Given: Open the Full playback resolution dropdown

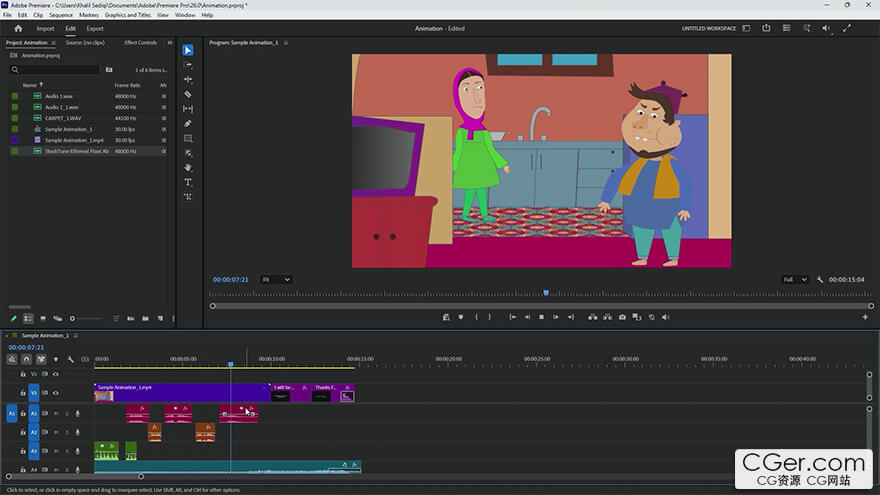Looking at the screenshot, I should click(796, 279).
